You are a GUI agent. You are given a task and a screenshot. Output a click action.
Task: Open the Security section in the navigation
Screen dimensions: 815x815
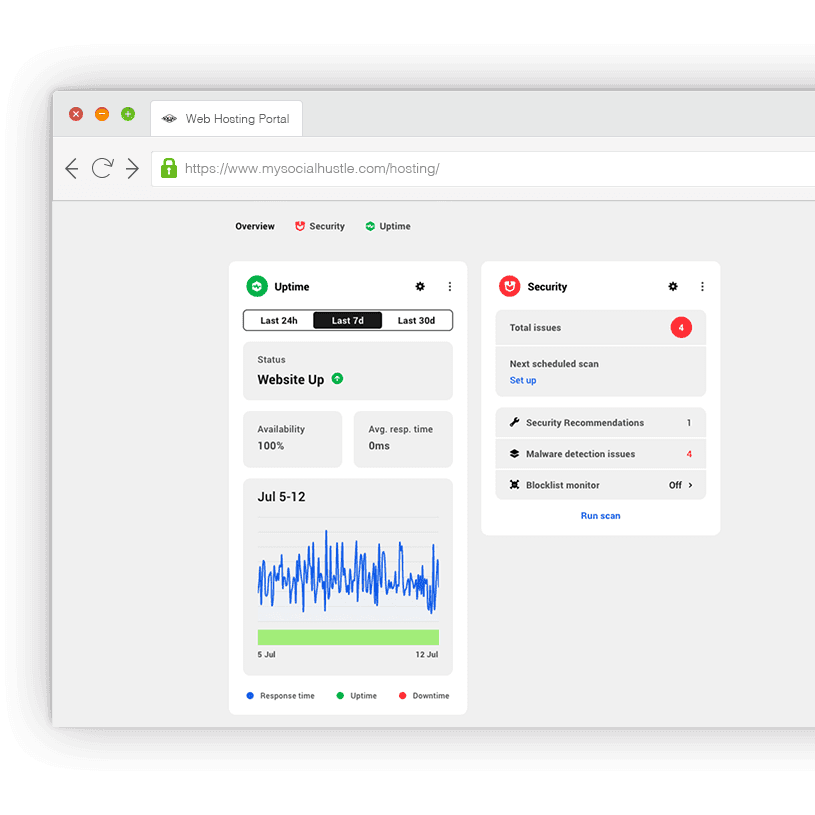point(320,226)
